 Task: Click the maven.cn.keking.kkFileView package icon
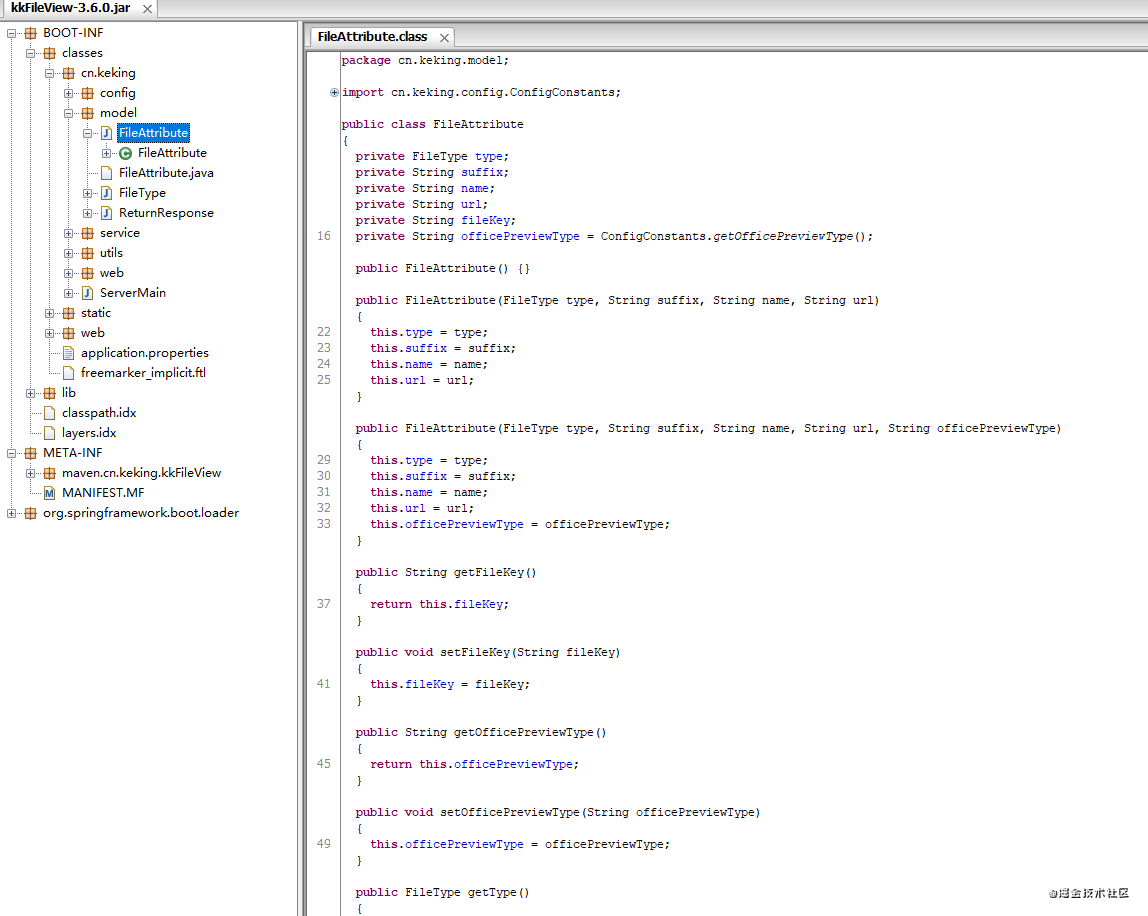[50, 473]
